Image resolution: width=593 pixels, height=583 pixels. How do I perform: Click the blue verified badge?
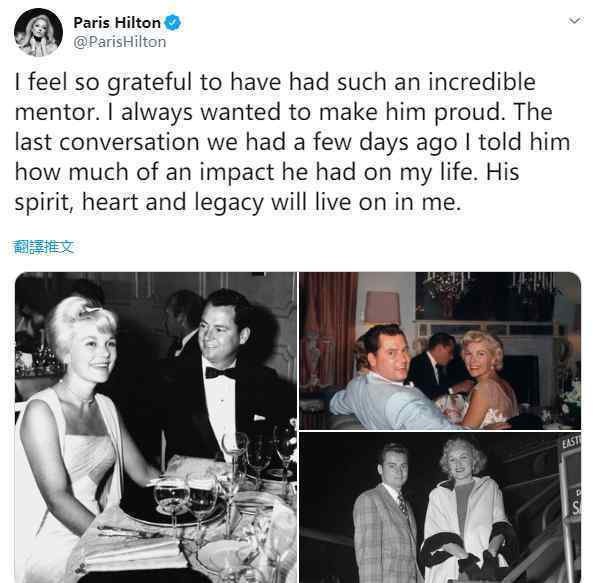[173, 23]
